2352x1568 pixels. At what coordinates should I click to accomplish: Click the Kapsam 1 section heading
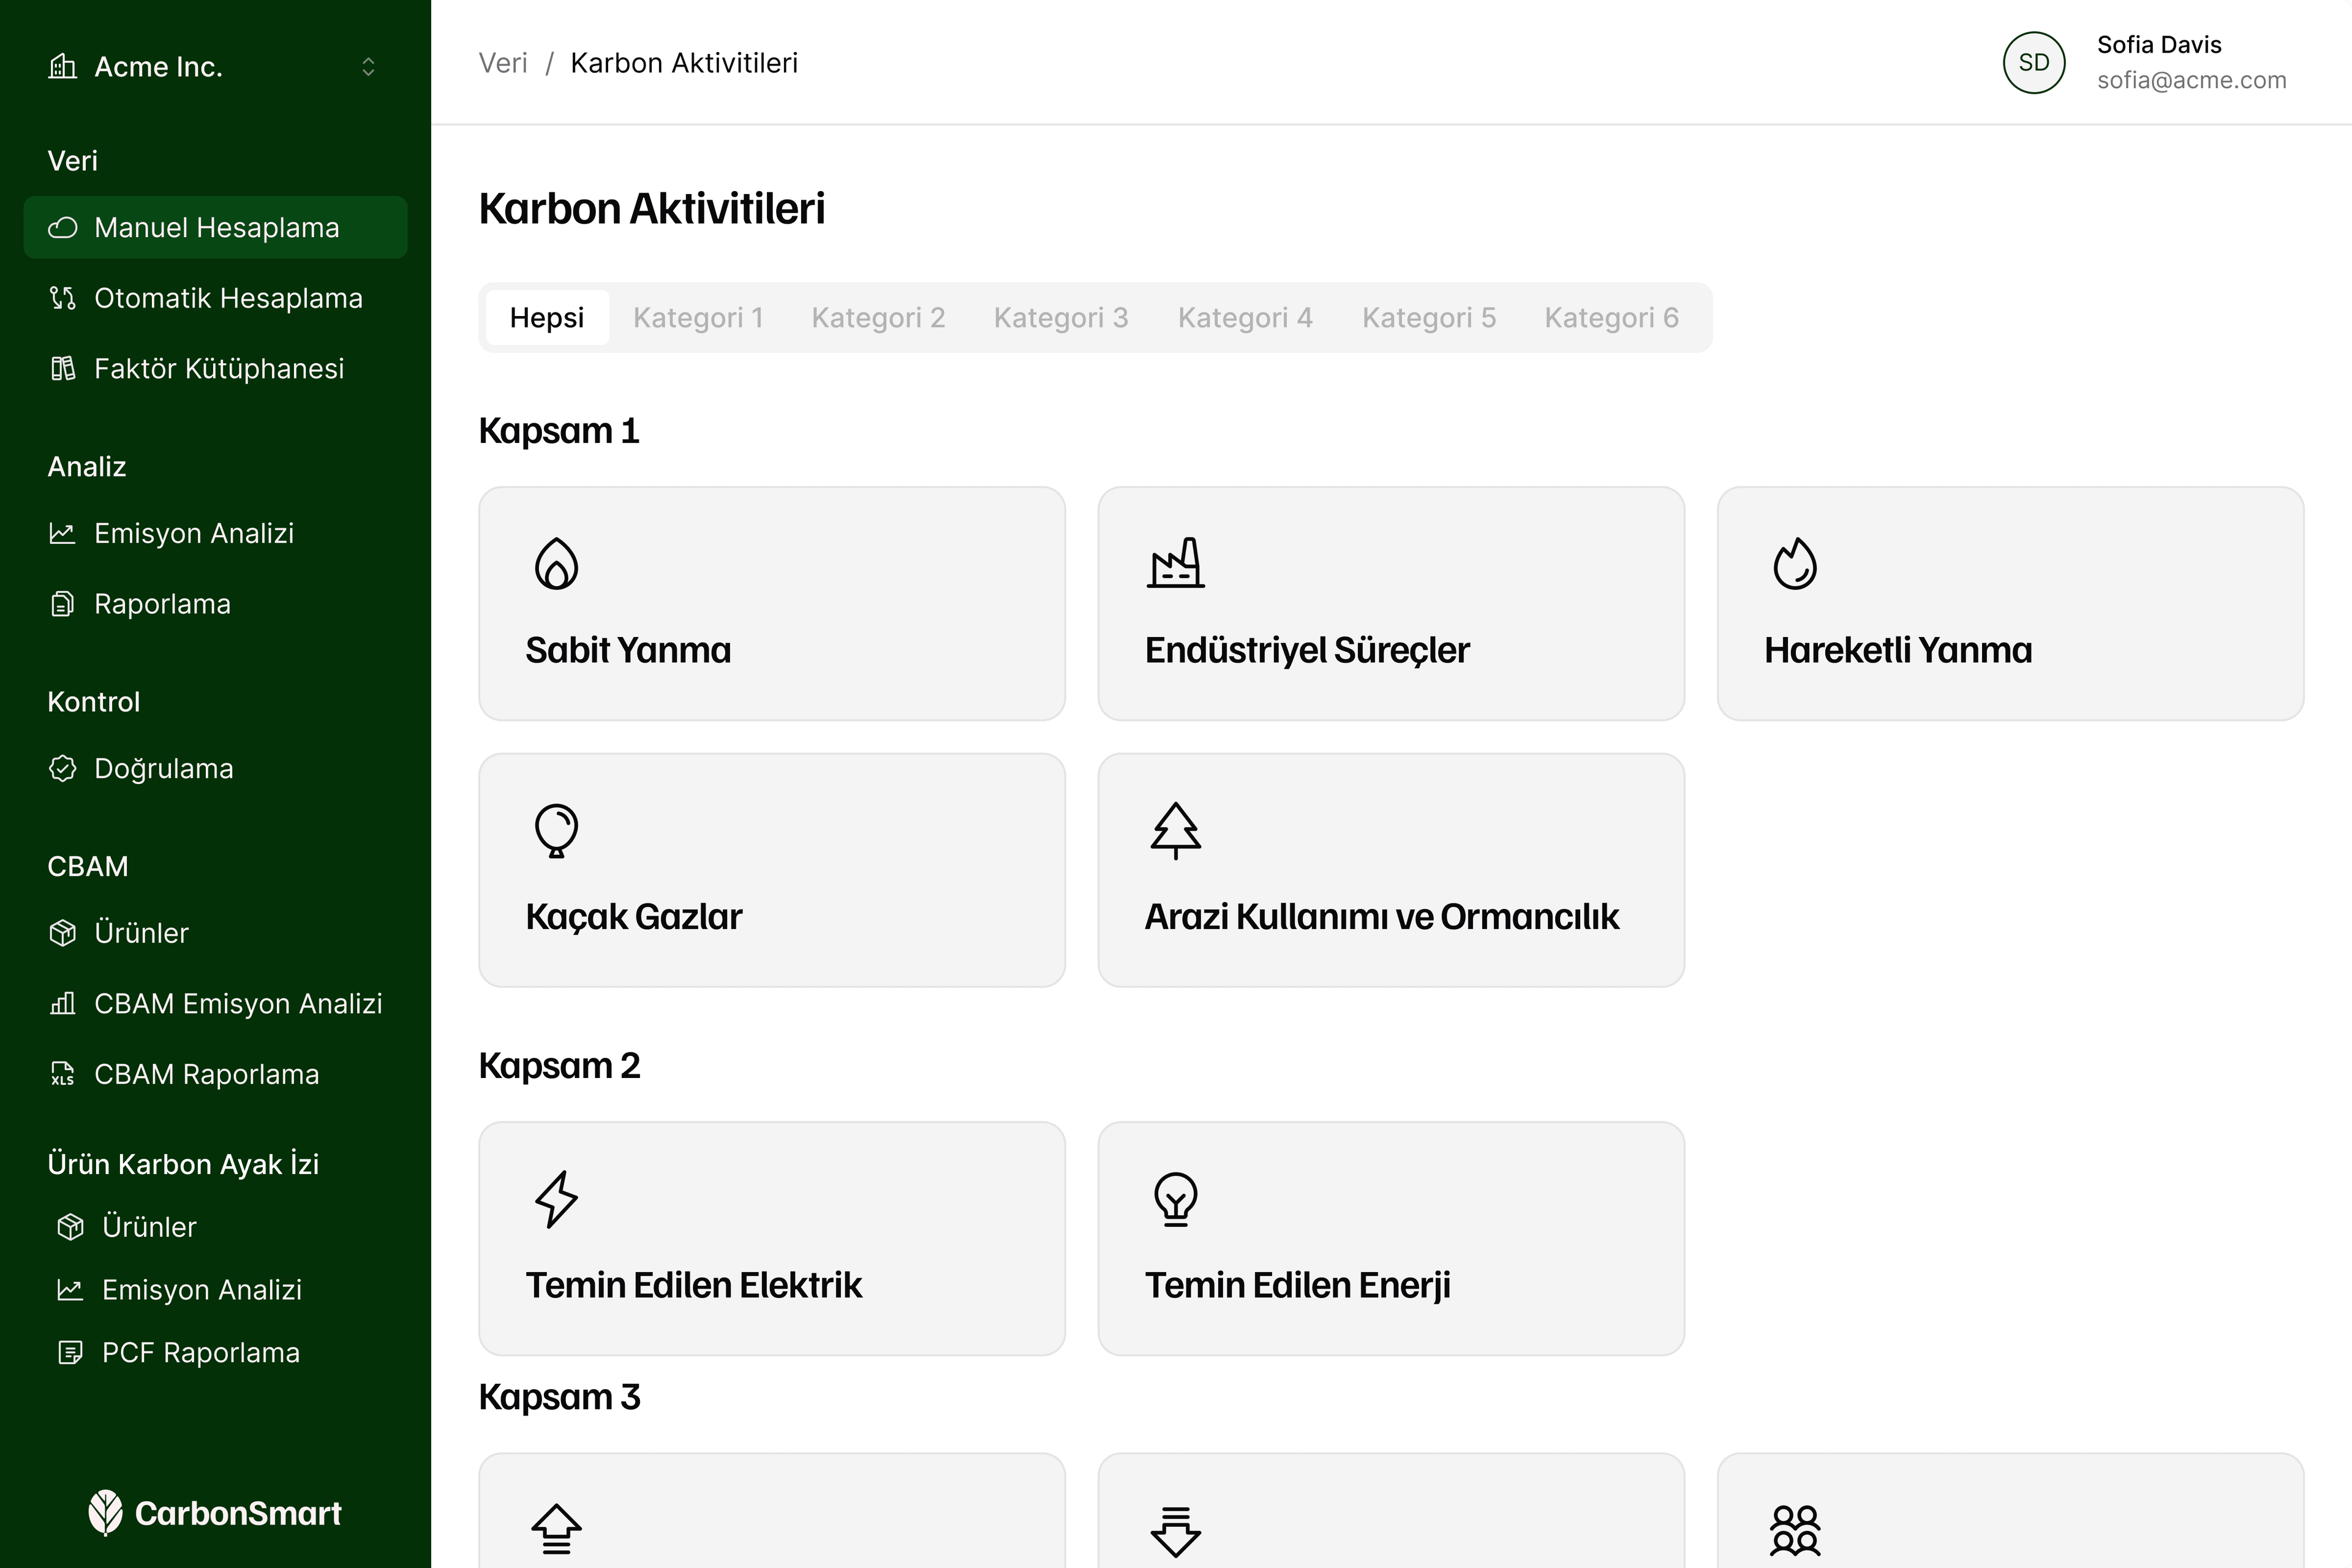pos(559,431)
